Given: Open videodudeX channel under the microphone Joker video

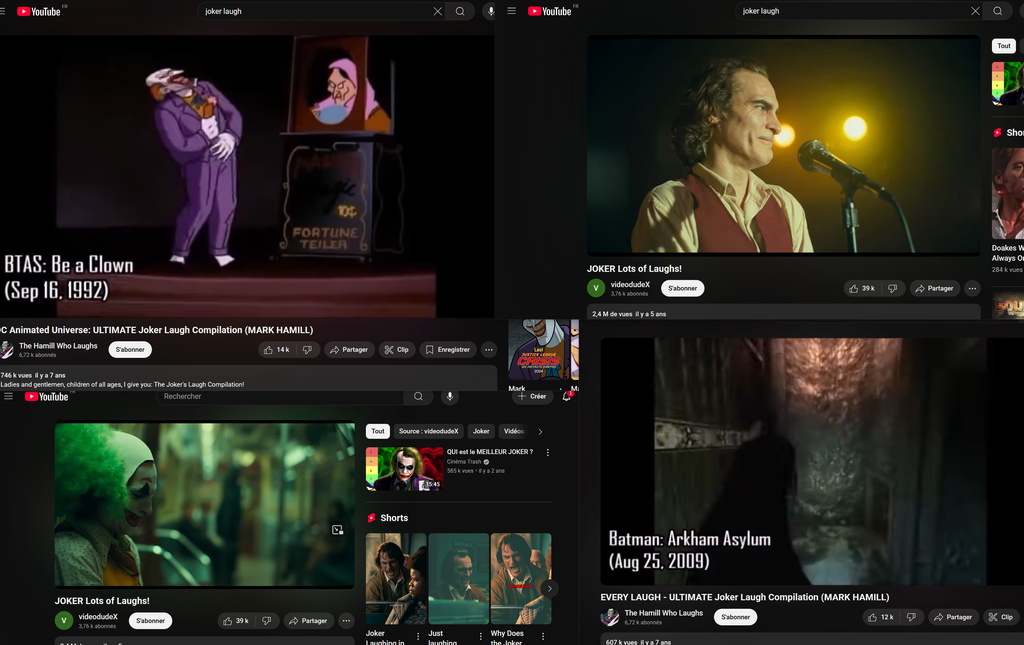Looking at the screenshot, I should 630,285.
